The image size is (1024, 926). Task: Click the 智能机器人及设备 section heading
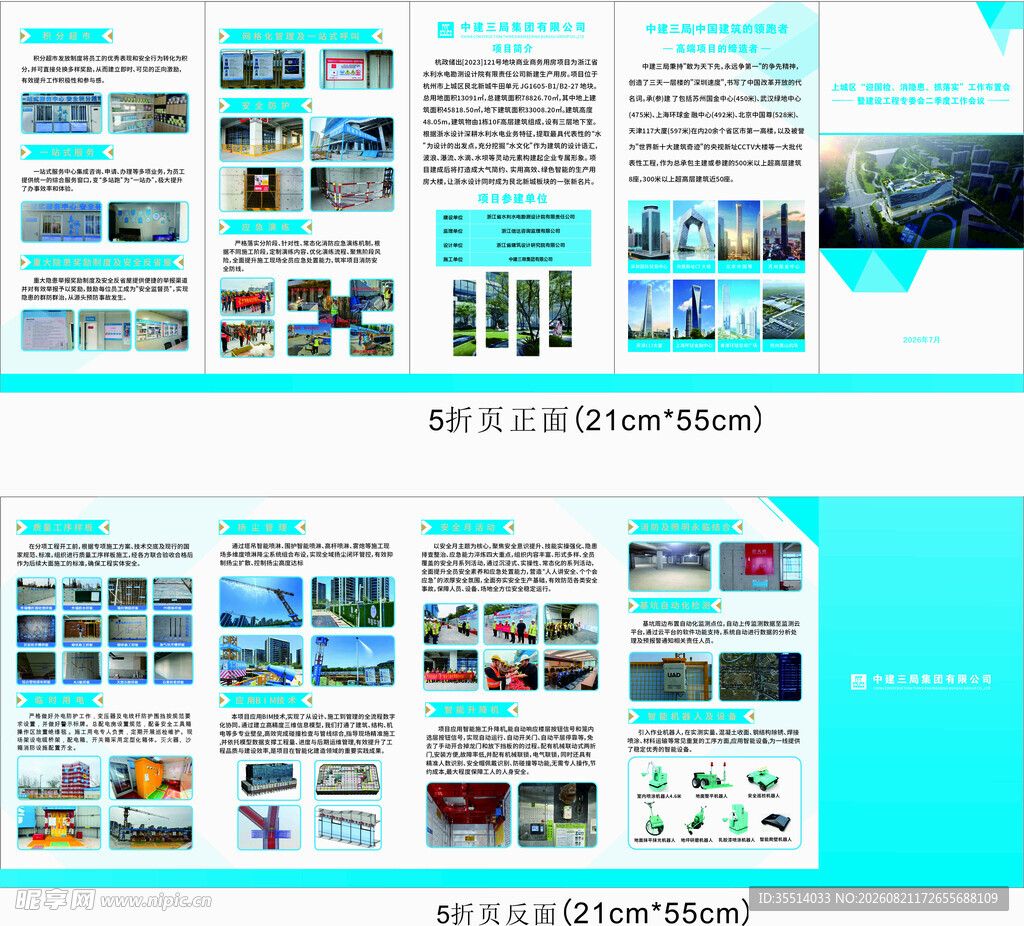pyautogui.click(x=692, y=716)
